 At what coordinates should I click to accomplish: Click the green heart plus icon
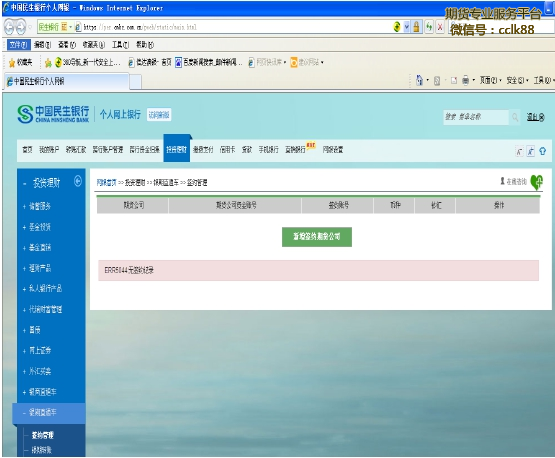(537, 182)
